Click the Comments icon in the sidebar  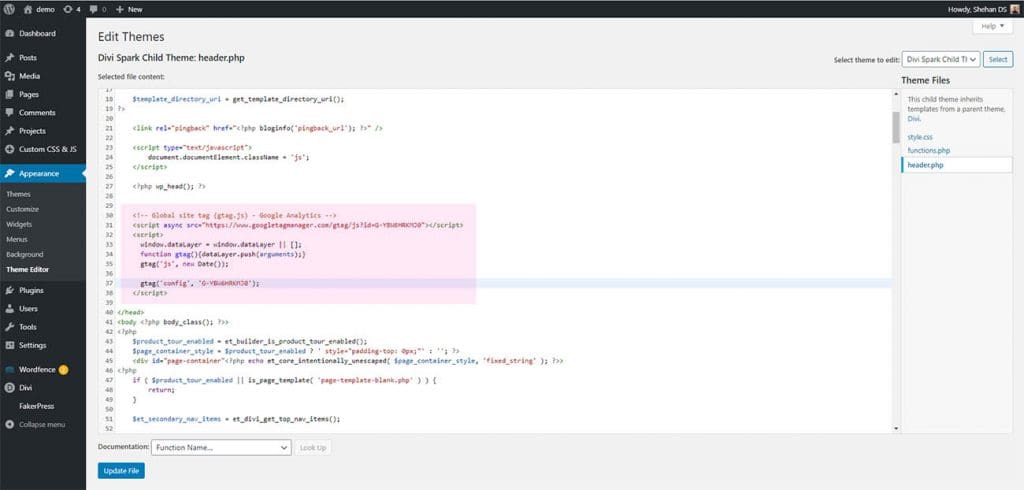(x=9, y=112)
